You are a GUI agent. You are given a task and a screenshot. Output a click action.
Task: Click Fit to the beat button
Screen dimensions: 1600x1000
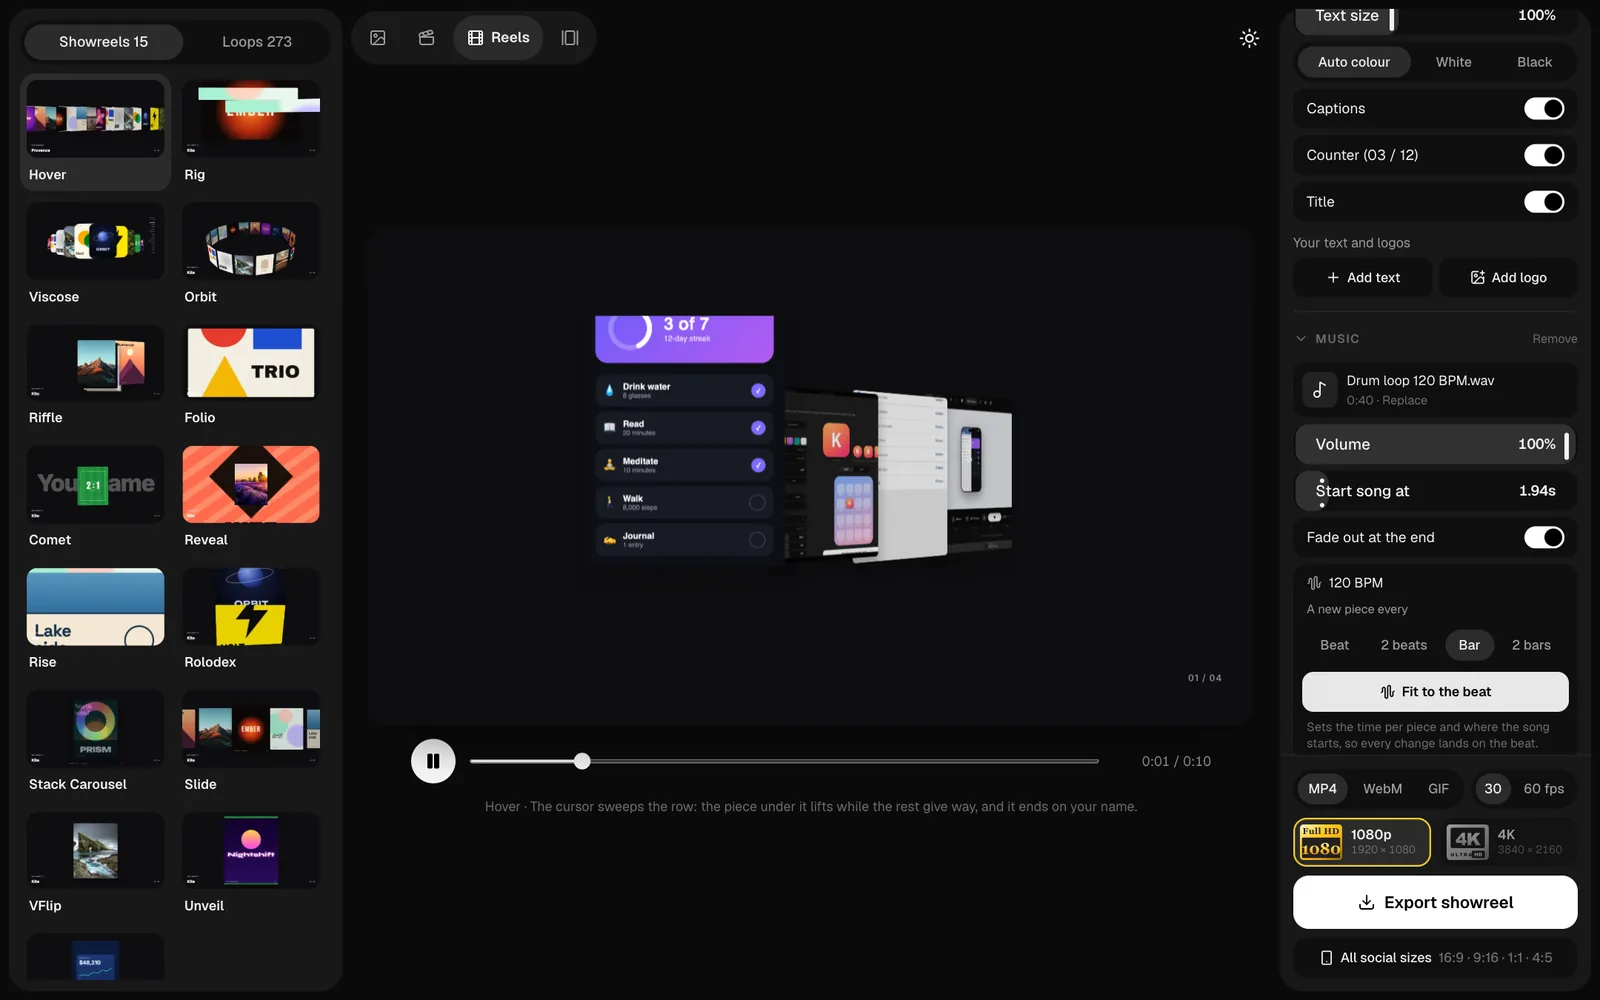coord(1435,692)
